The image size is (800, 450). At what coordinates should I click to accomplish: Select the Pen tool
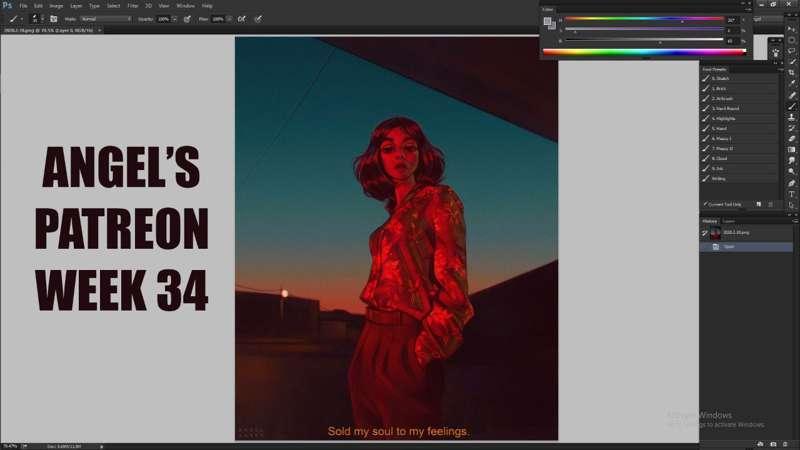coord(792,183)
